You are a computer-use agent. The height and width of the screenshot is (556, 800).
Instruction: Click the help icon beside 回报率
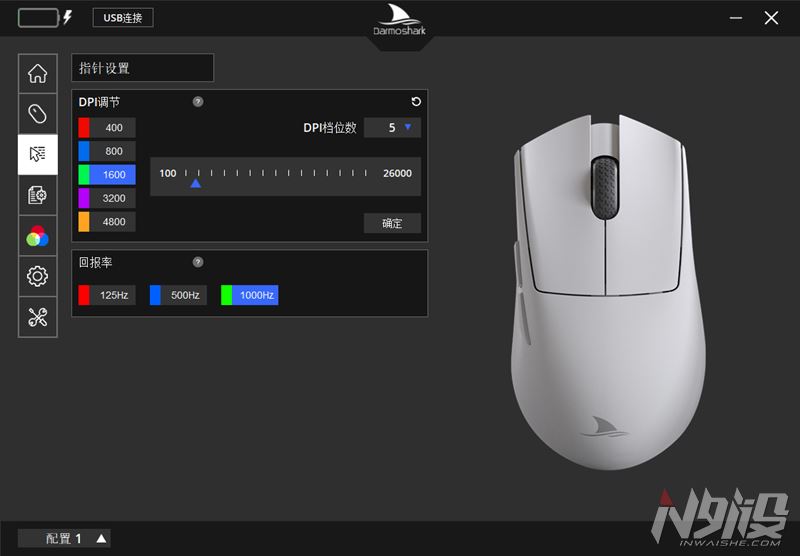(198, 262)
